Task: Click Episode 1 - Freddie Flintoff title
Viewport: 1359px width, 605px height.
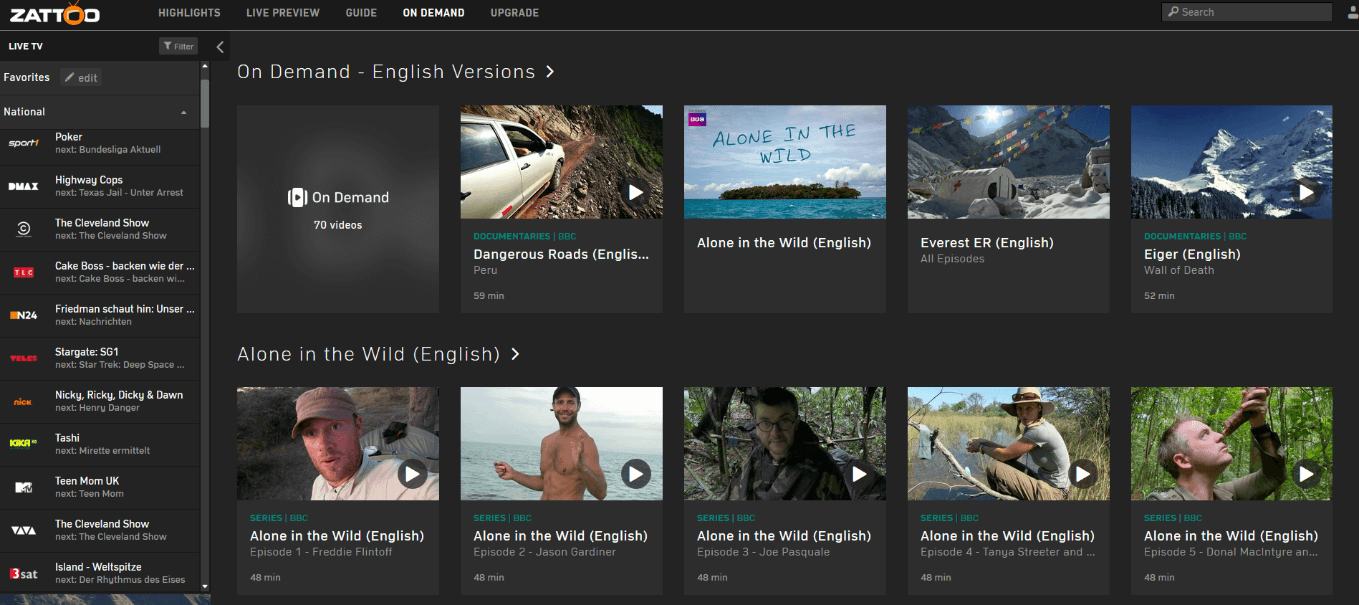Action: (x=322, y=552)
